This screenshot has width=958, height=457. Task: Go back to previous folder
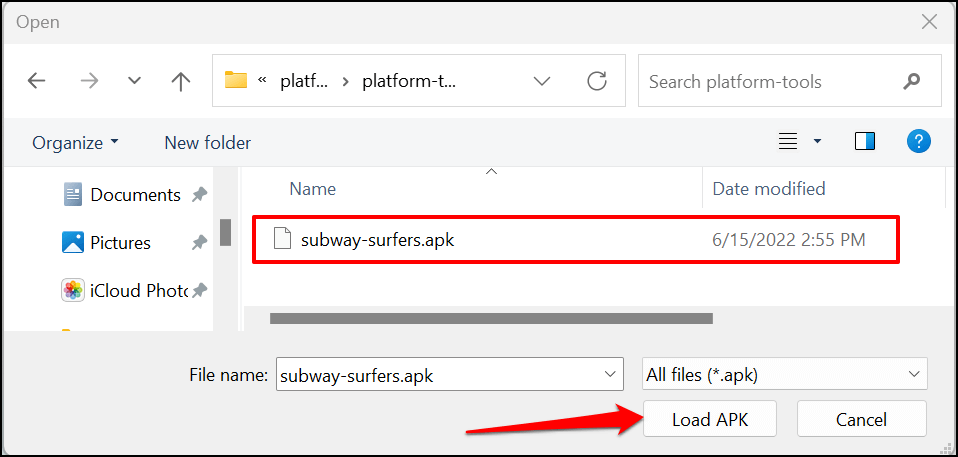(37, 82)
